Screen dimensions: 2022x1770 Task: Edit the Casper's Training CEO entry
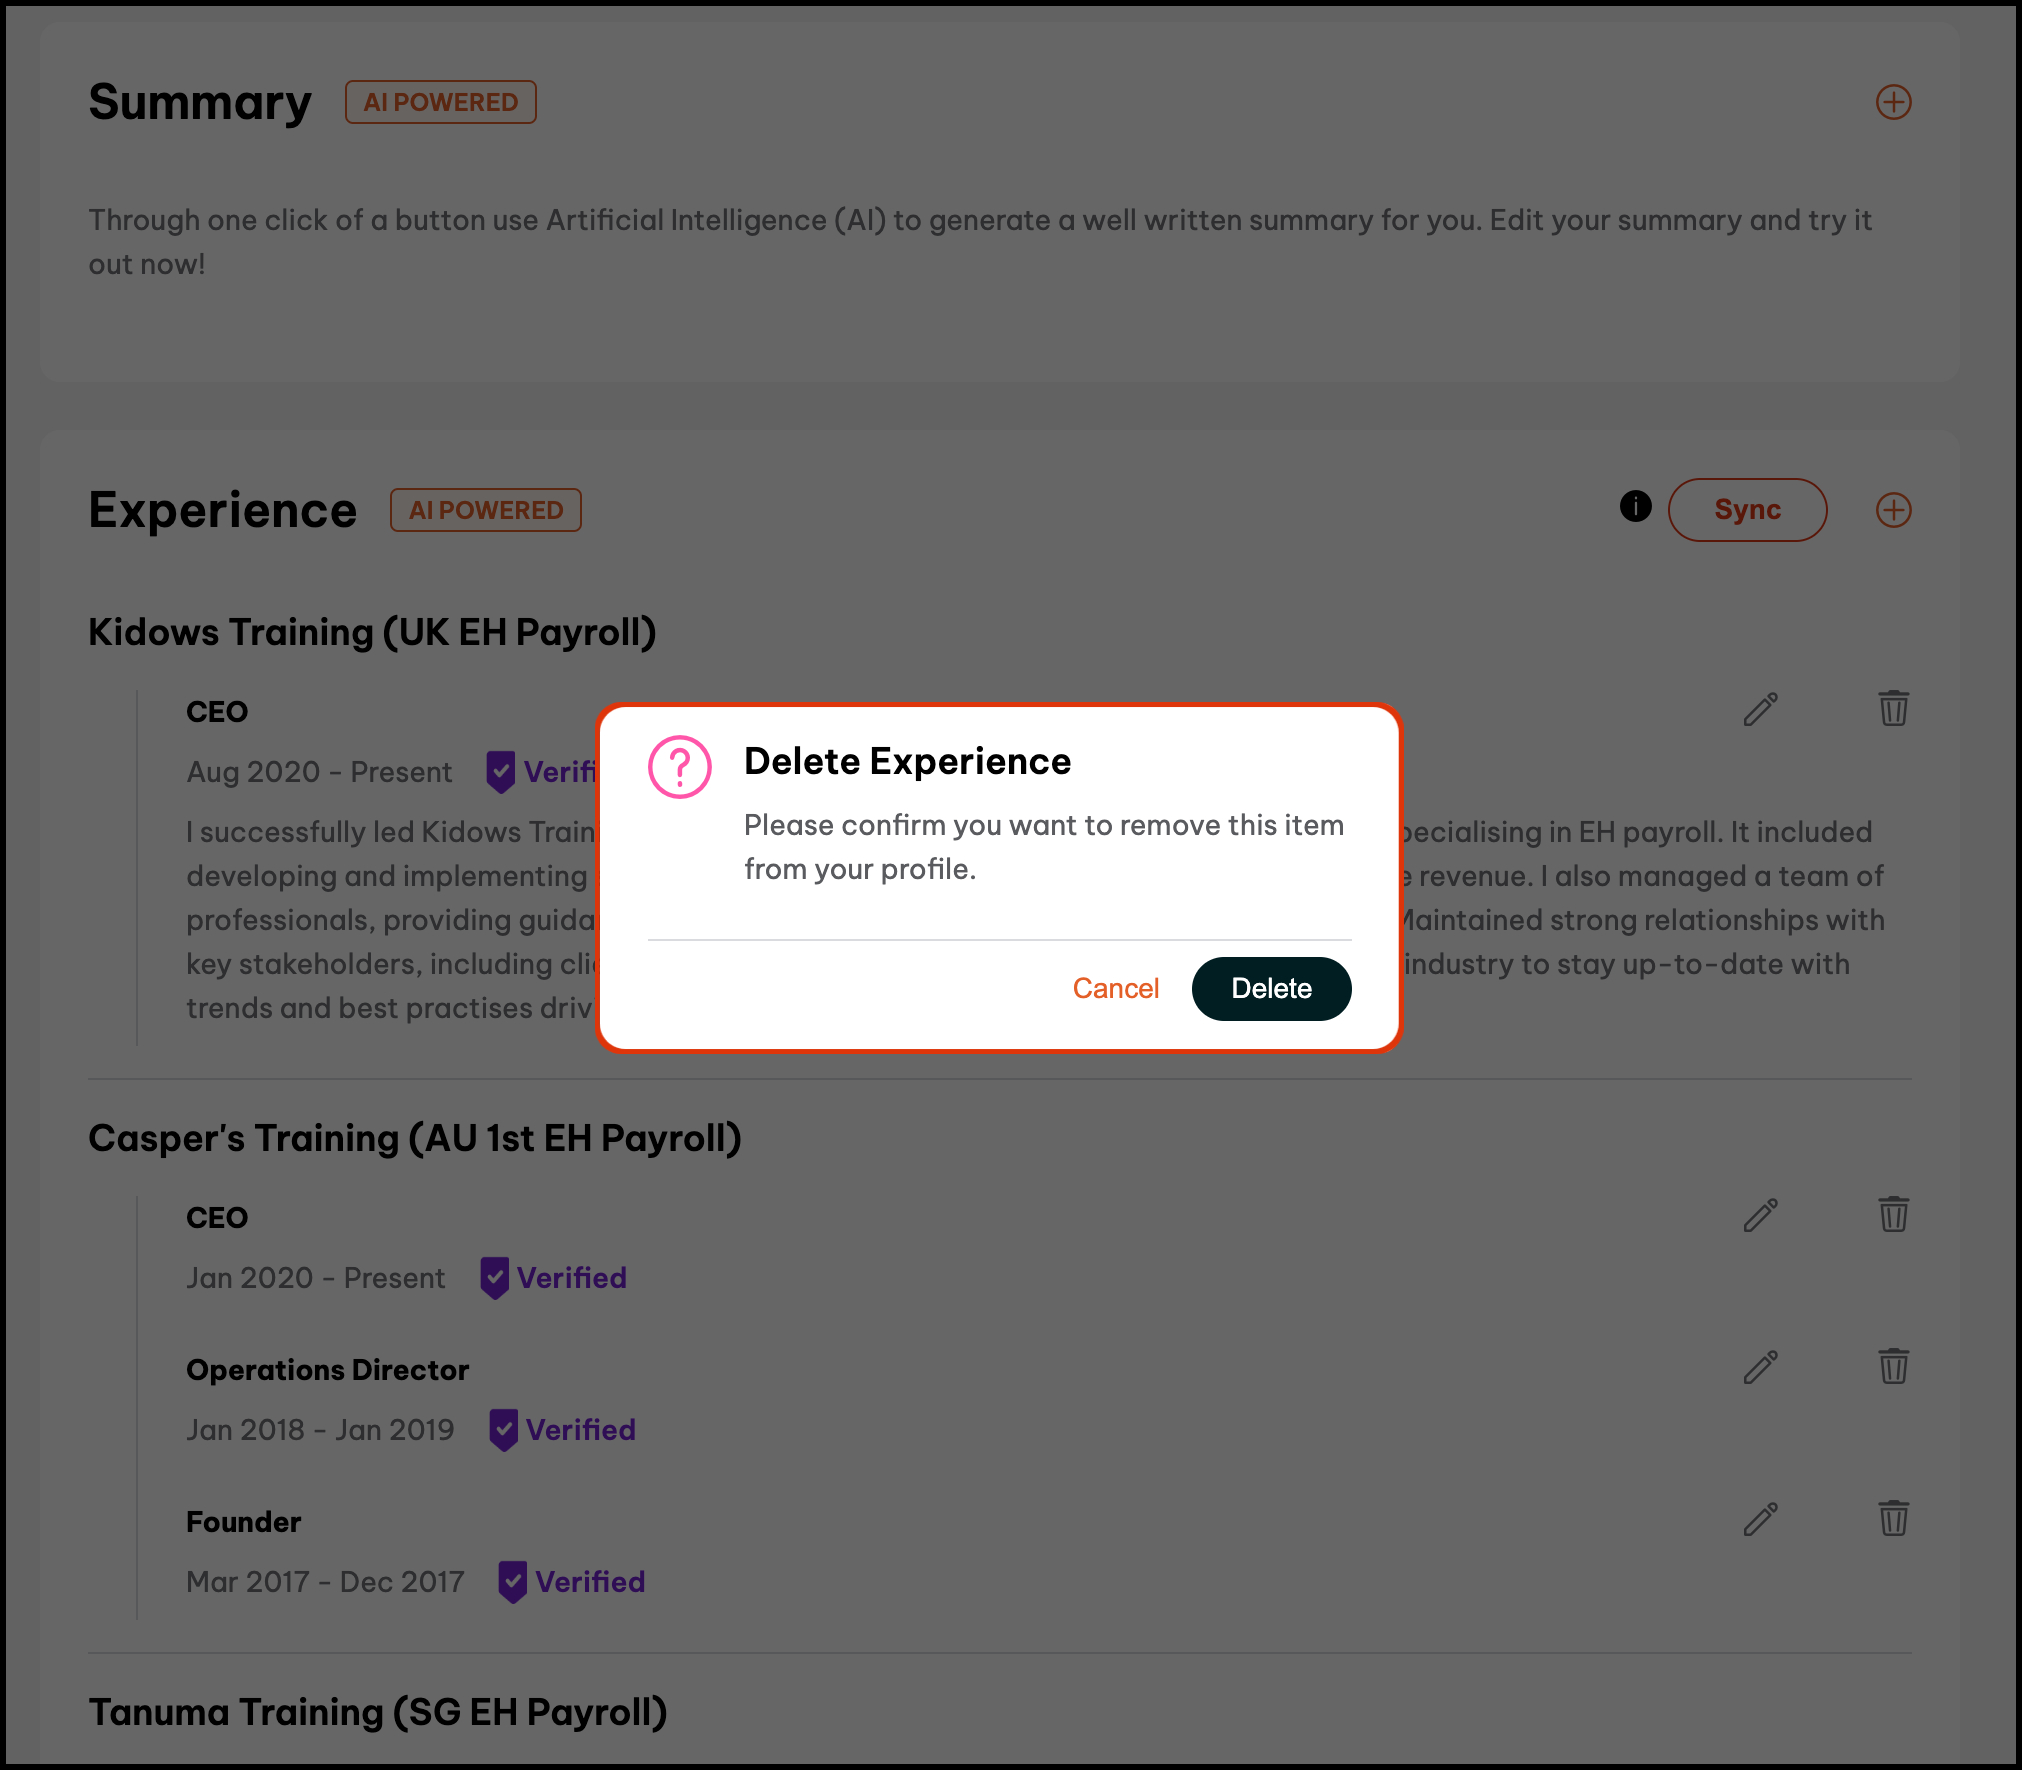coord(1760,1215)
